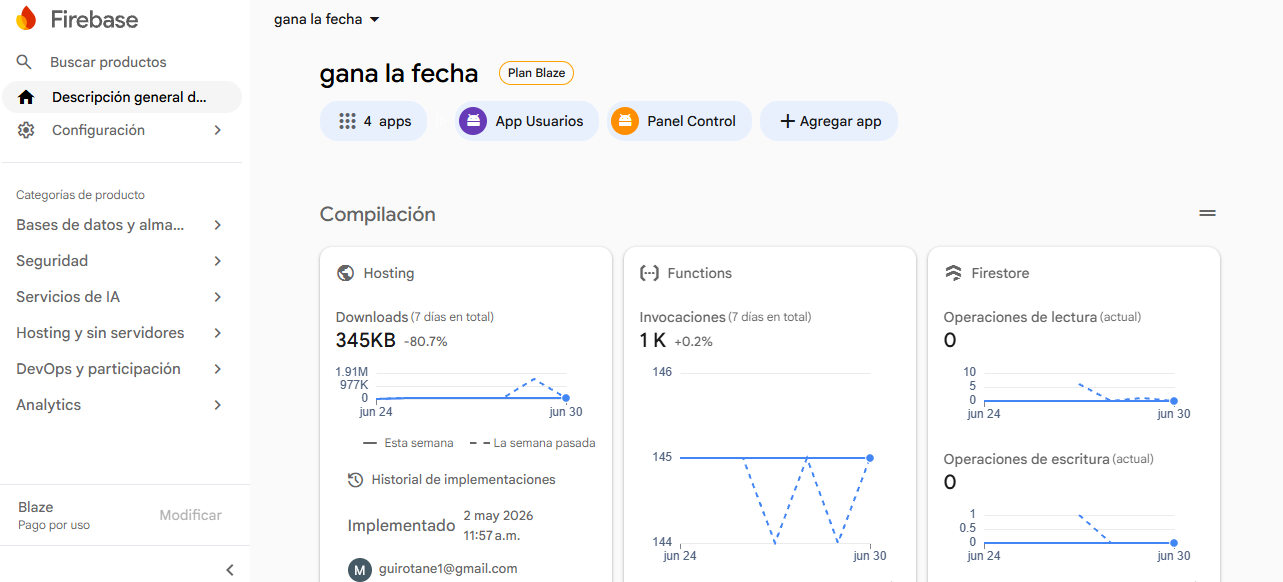
Task: Click the Hosting globe icon
Action: (x=346, y=273)
